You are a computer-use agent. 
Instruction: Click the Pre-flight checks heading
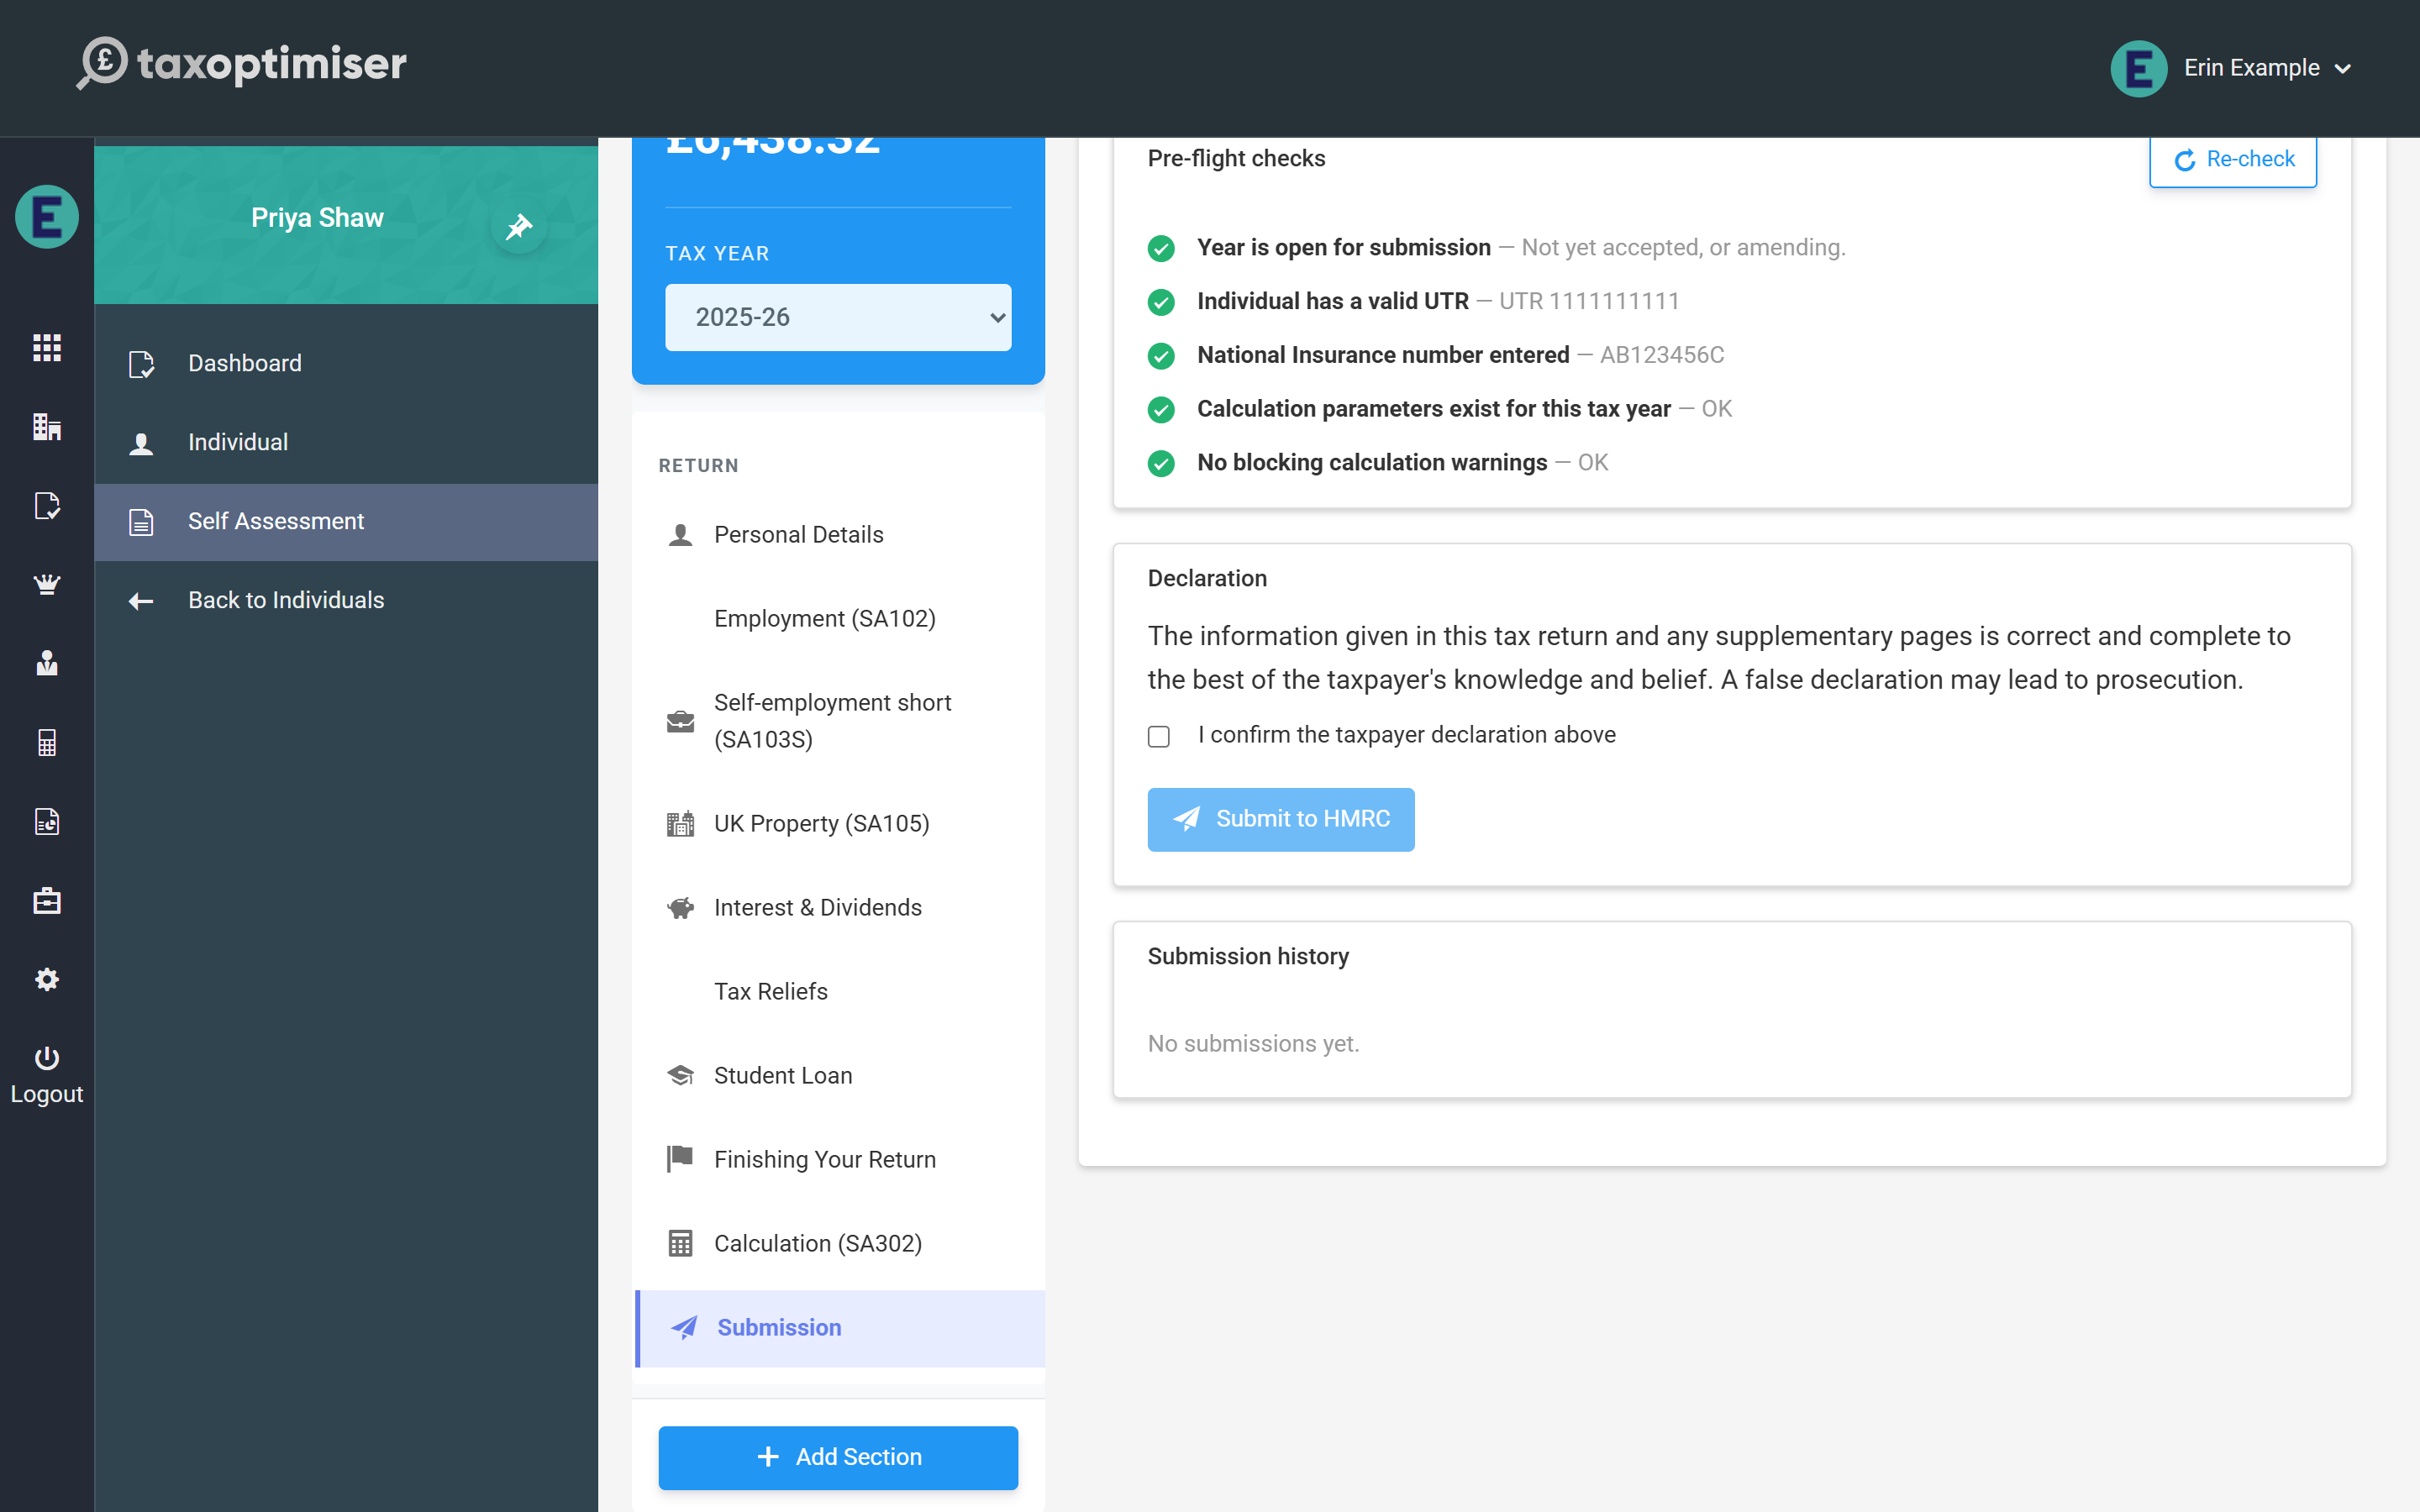coord(1236,159)
